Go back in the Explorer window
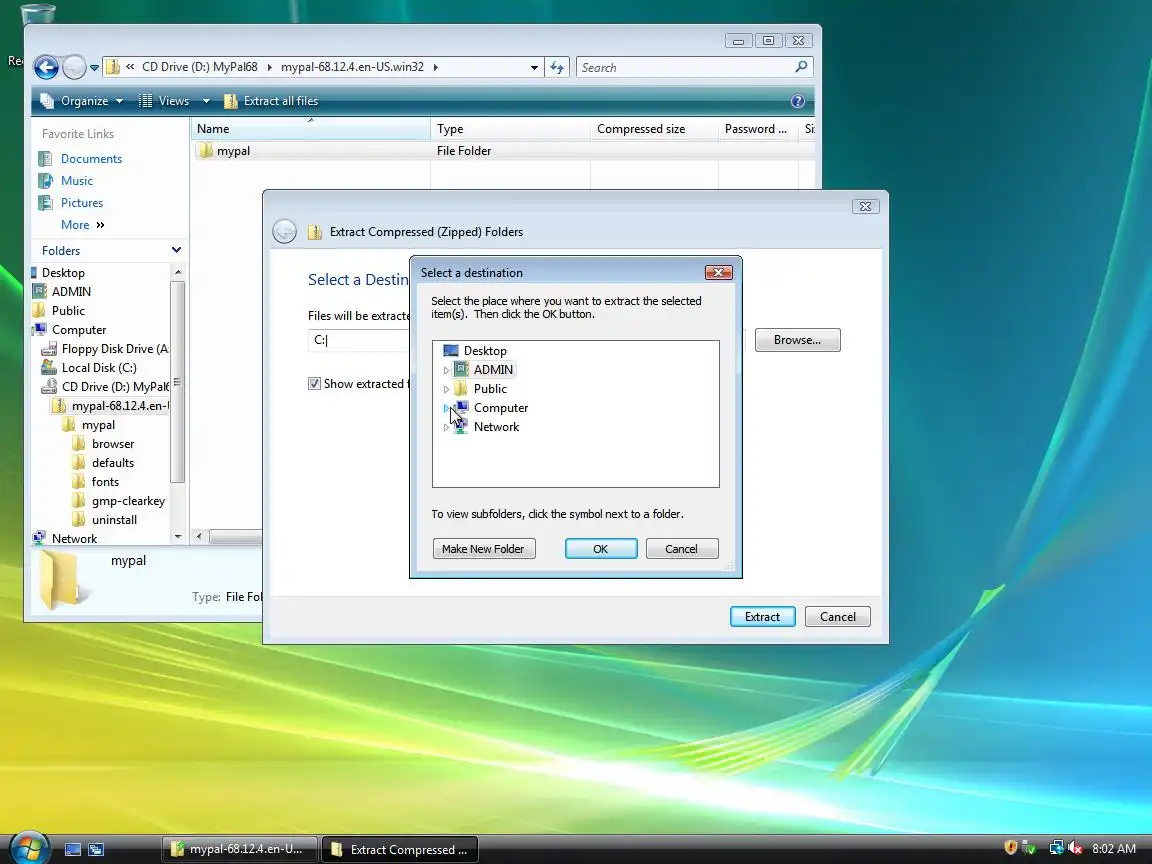 tap(46, 68)
